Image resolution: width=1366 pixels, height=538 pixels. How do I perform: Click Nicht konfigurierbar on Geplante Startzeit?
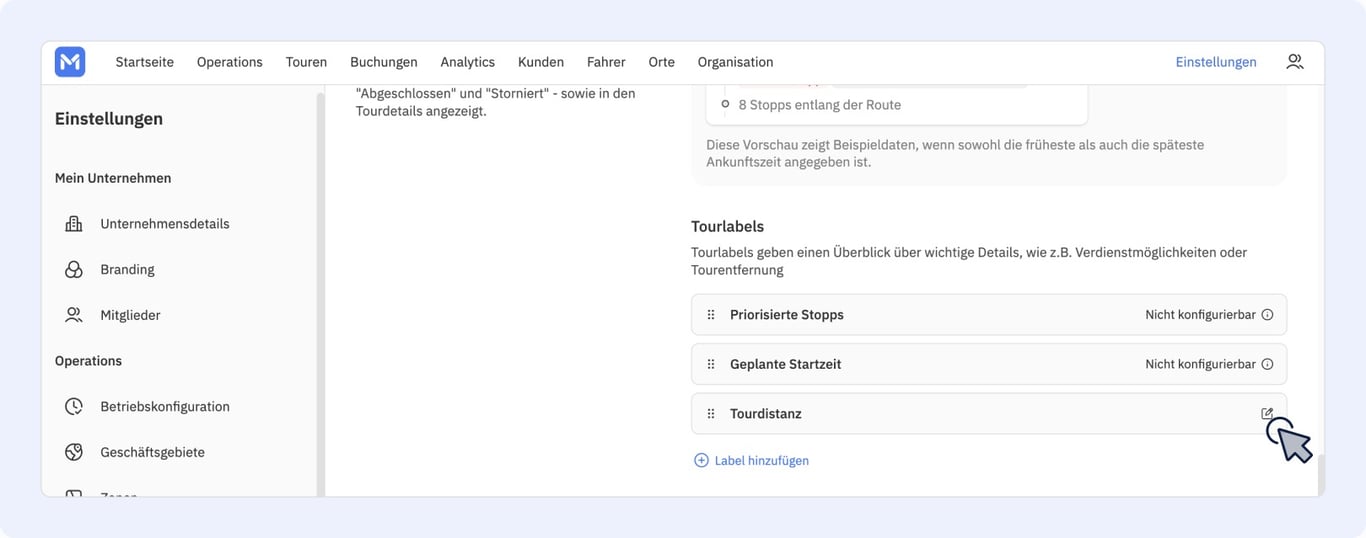coord(1200,364)
